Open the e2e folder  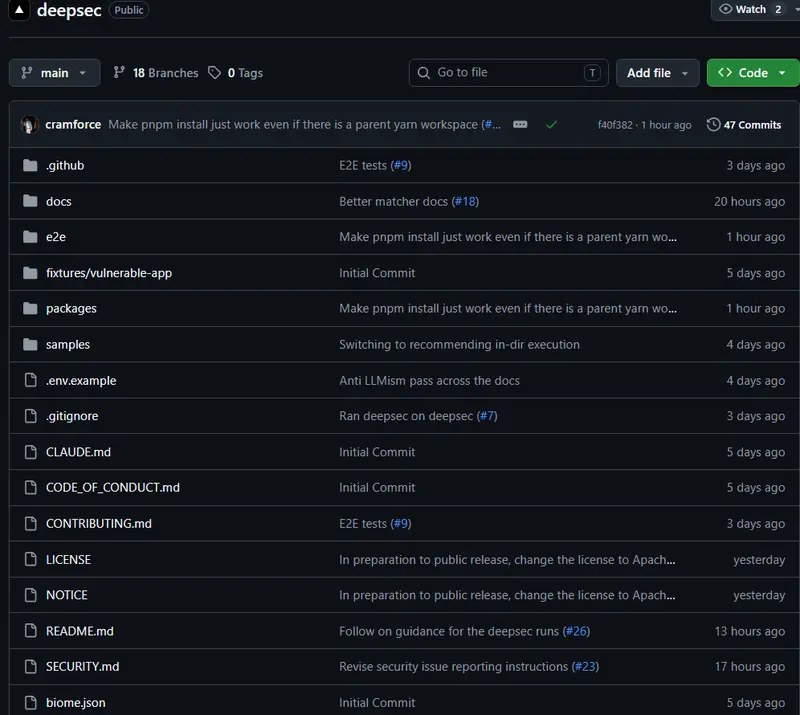coord(56,237)
